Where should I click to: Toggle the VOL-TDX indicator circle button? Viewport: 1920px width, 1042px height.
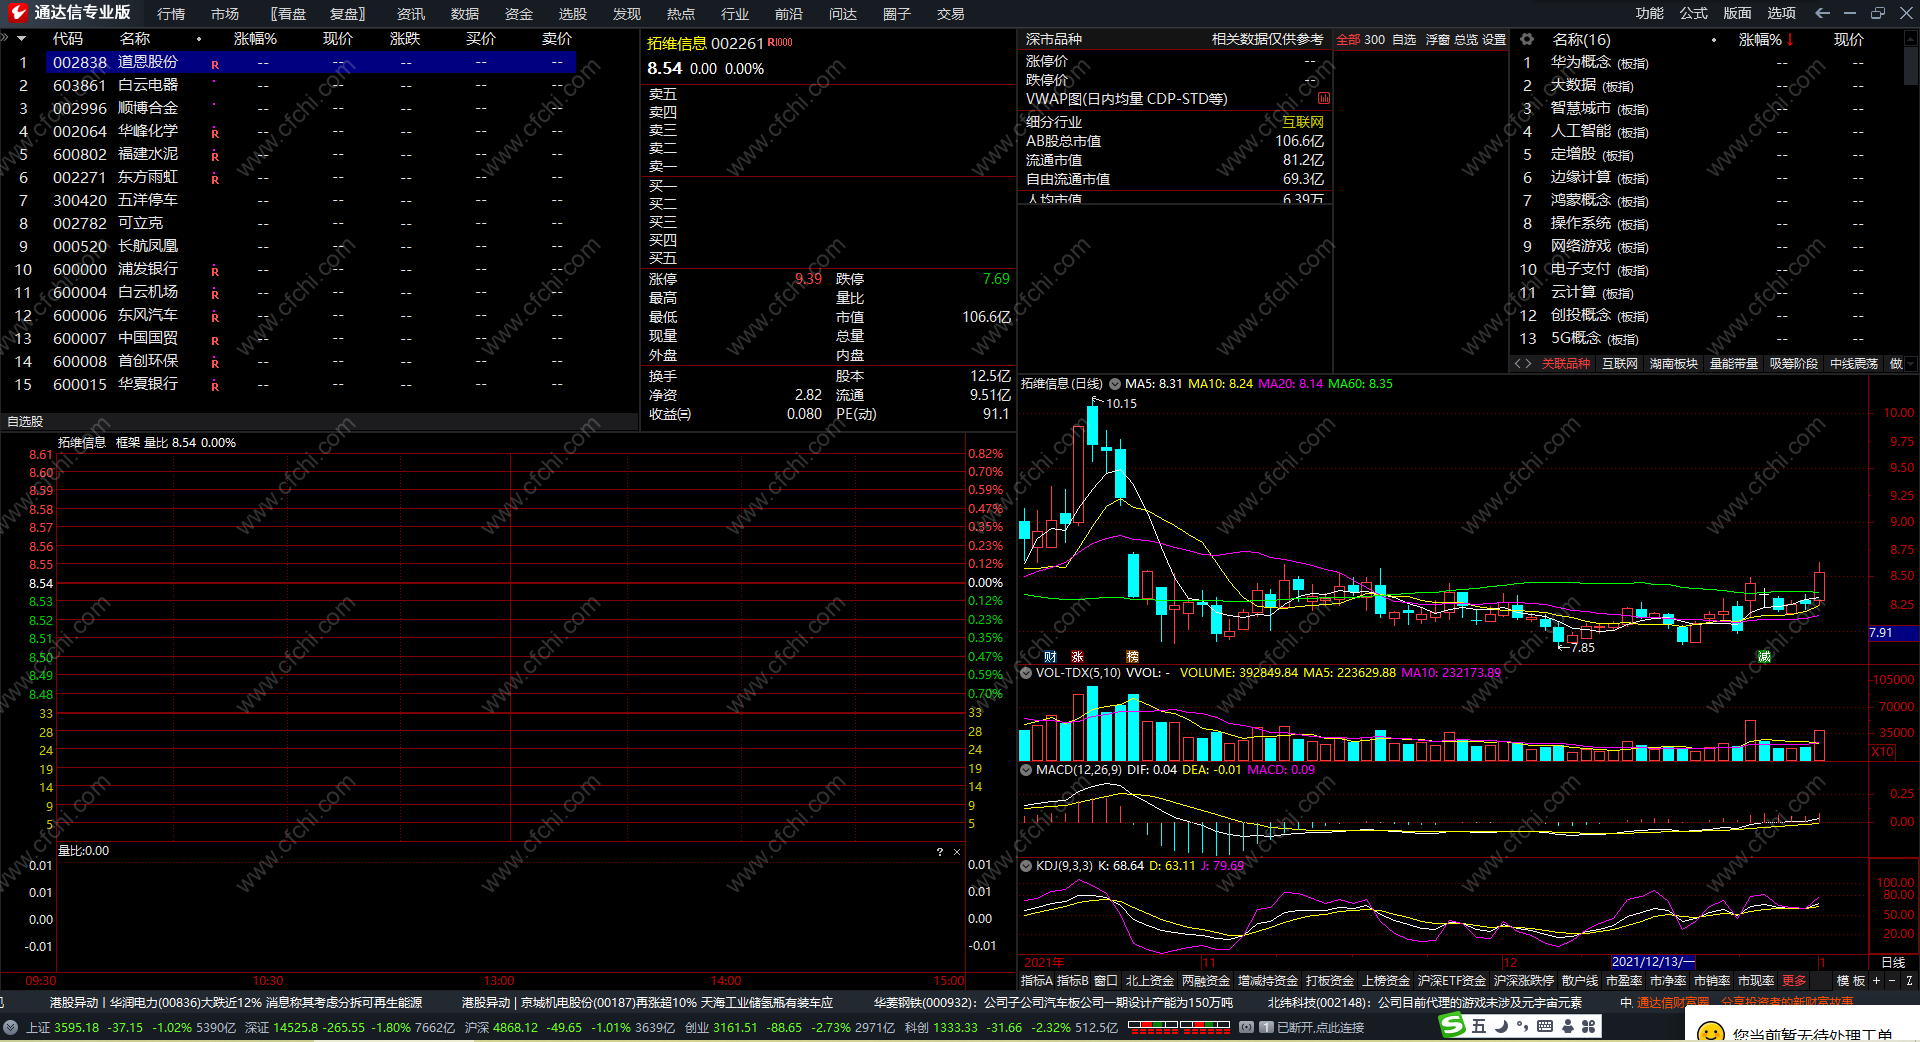[1026, 673]
